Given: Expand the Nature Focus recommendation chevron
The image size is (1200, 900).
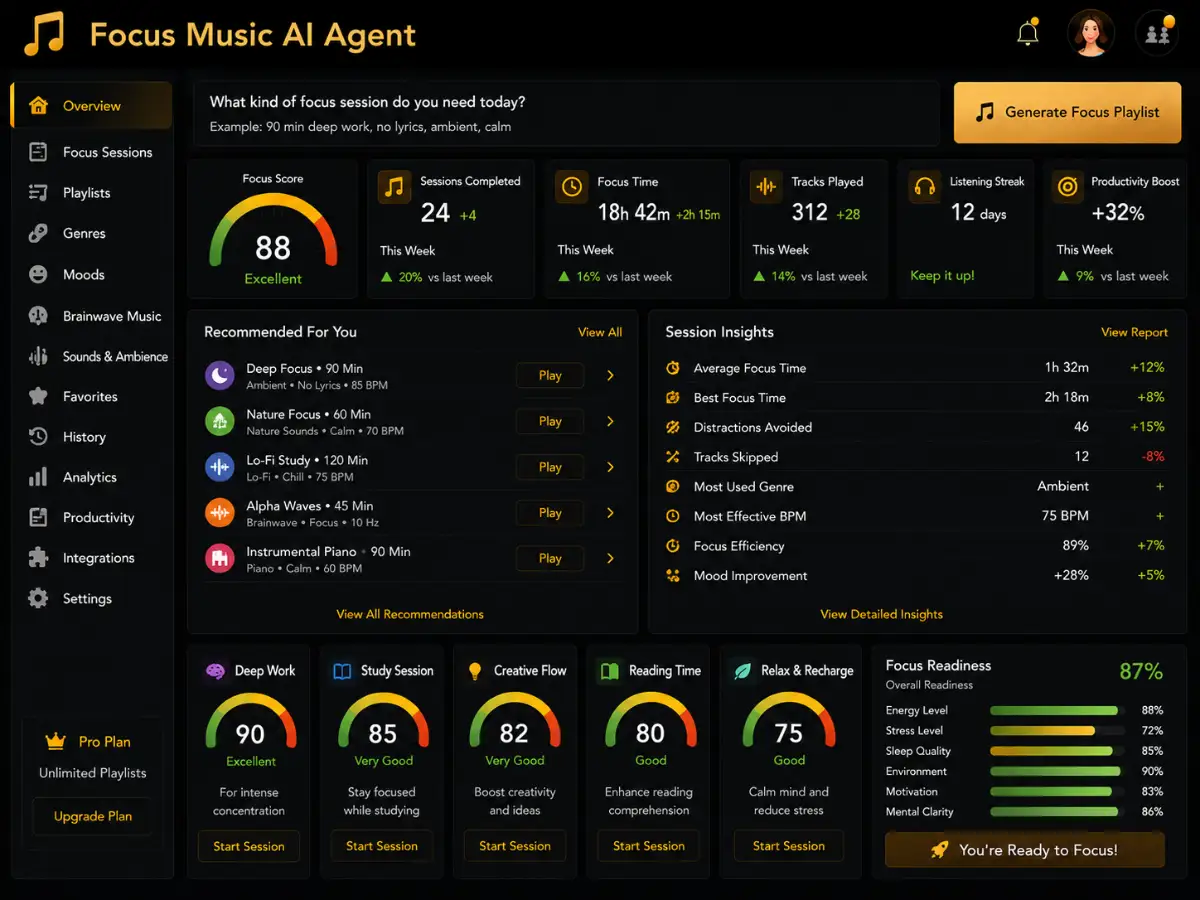Looking at the screenshot, I should click(x=610, y=421).
